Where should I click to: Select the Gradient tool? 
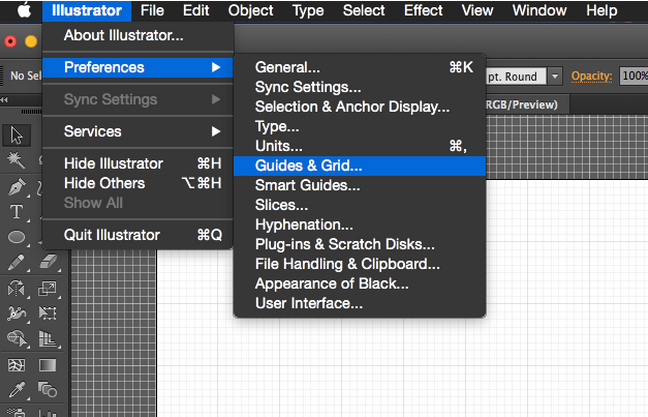click(48, 365)
